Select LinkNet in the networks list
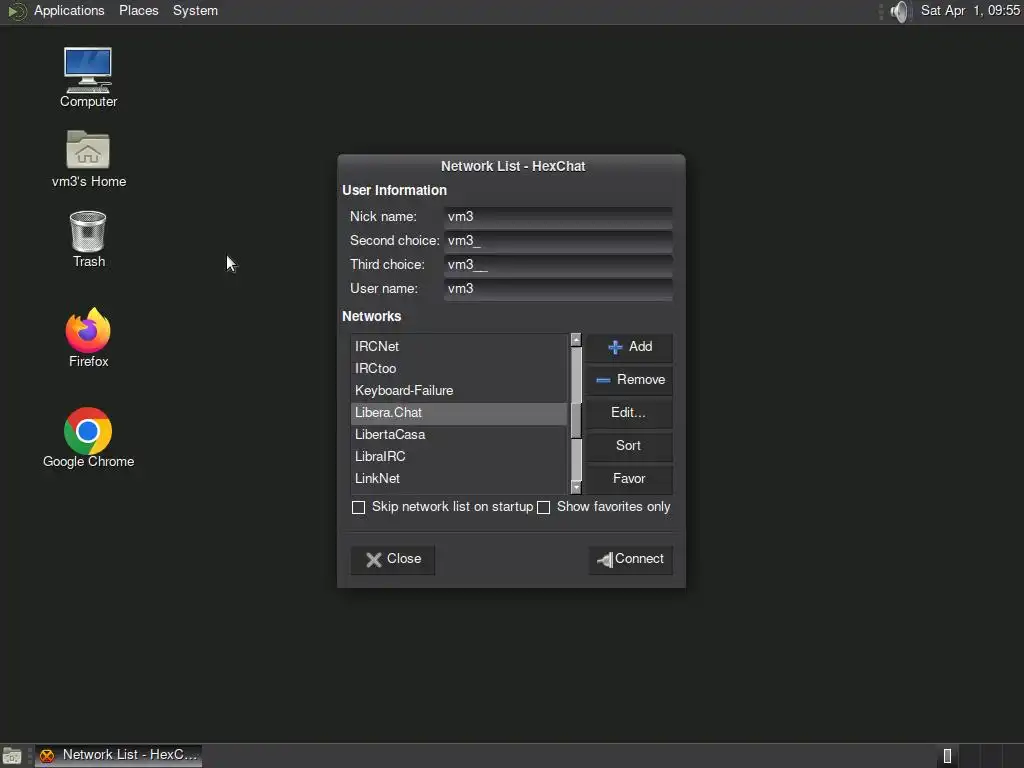 pos(459,479)
